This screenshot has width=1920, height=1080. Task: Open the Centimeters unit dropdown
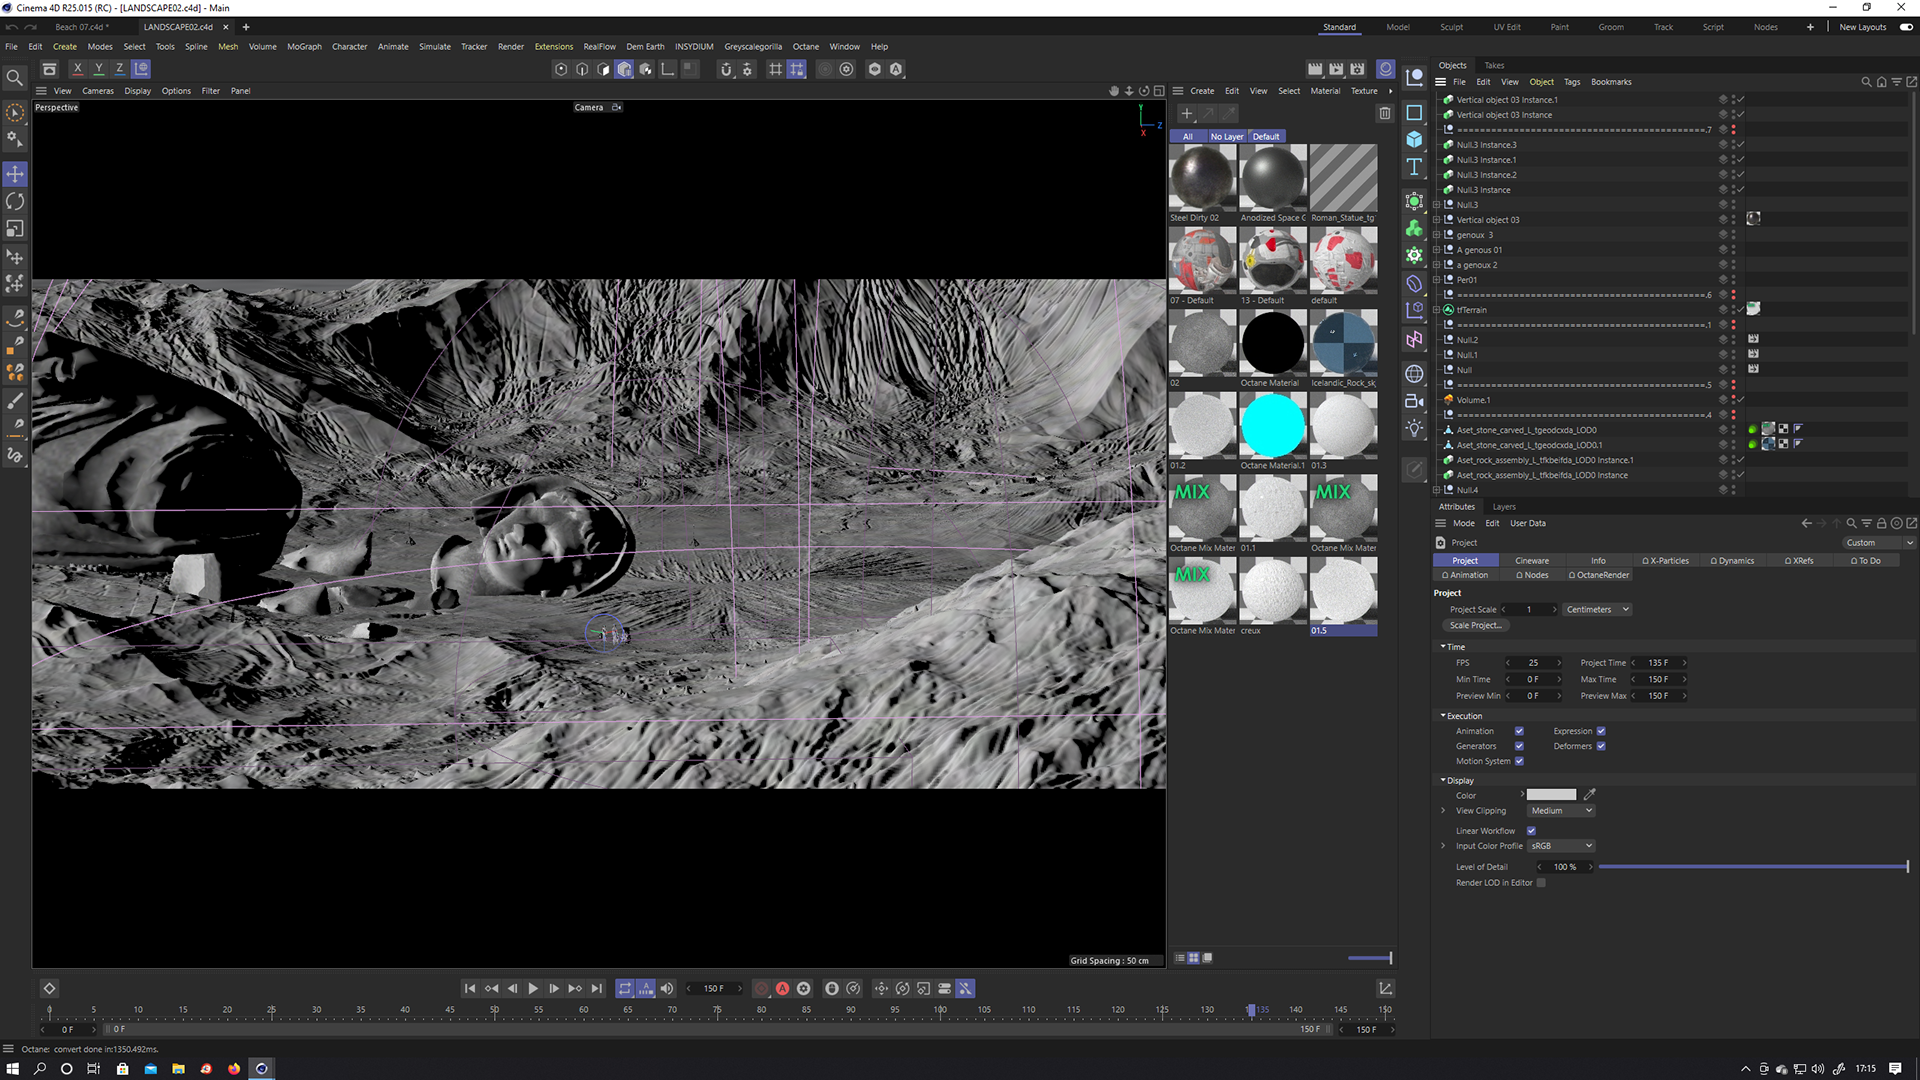(x=1597, y=609)
